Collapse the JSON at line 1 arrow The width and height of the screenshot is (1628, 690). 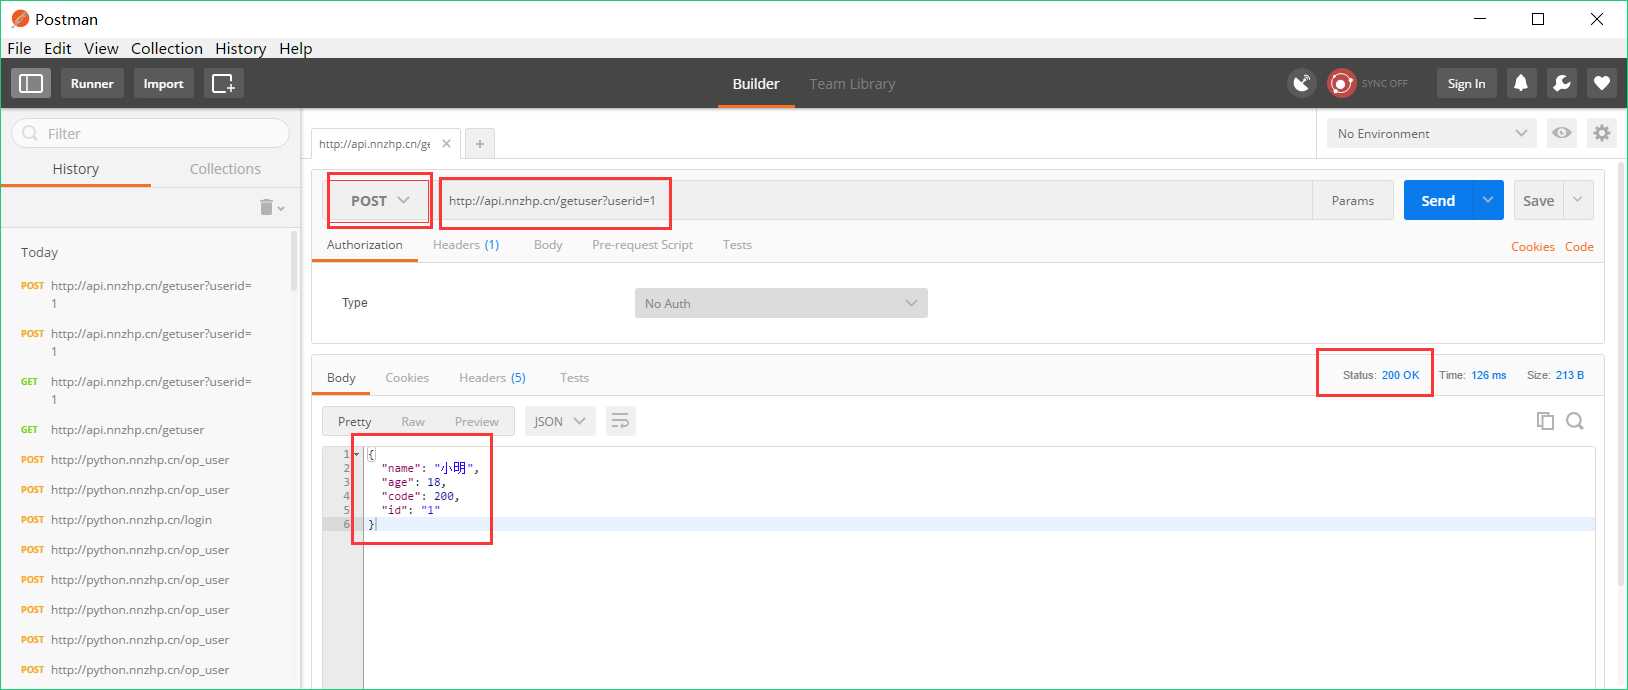356,454
